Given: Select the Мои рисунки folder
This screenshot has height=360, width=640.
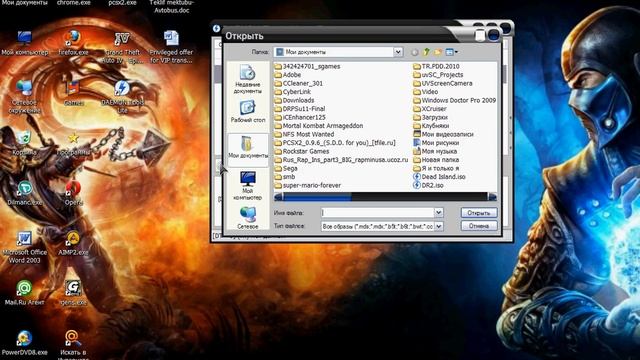Looking at the screenshot, I should (436, 143).
